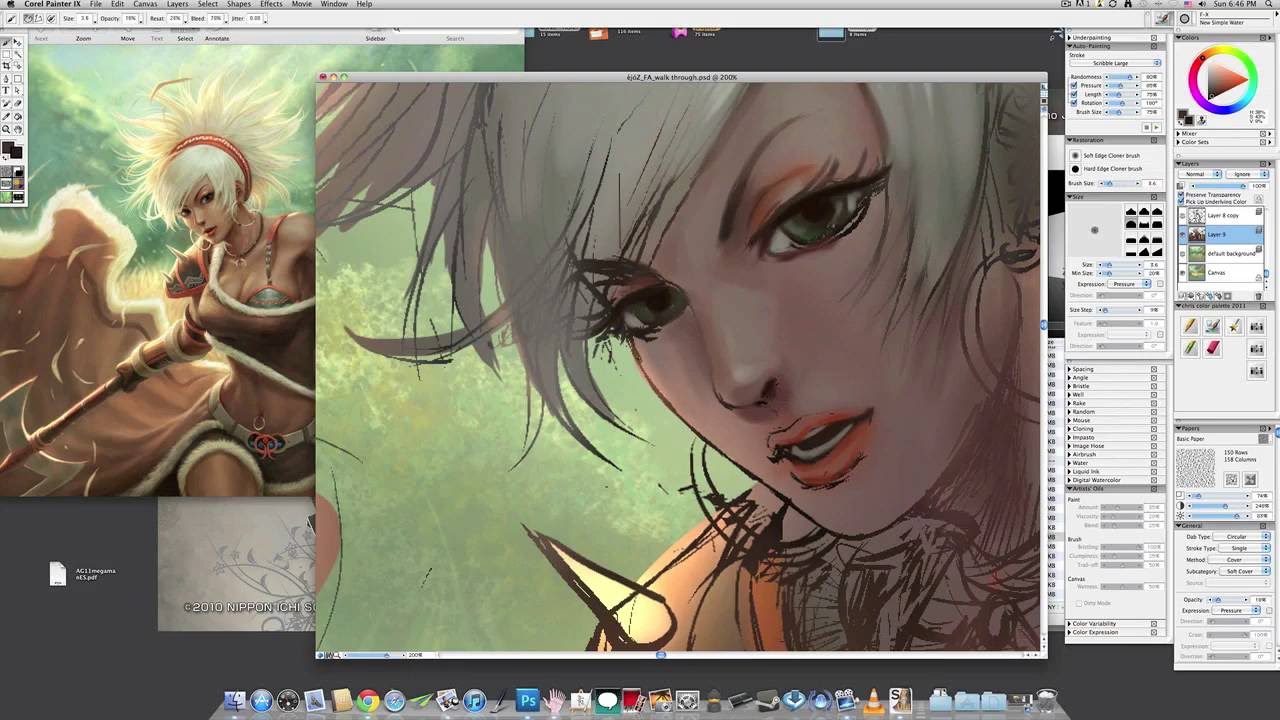The image size is (1280, 720).
Task: Toggle Preserve Transparency checkbox
Action: [1180, 194]
